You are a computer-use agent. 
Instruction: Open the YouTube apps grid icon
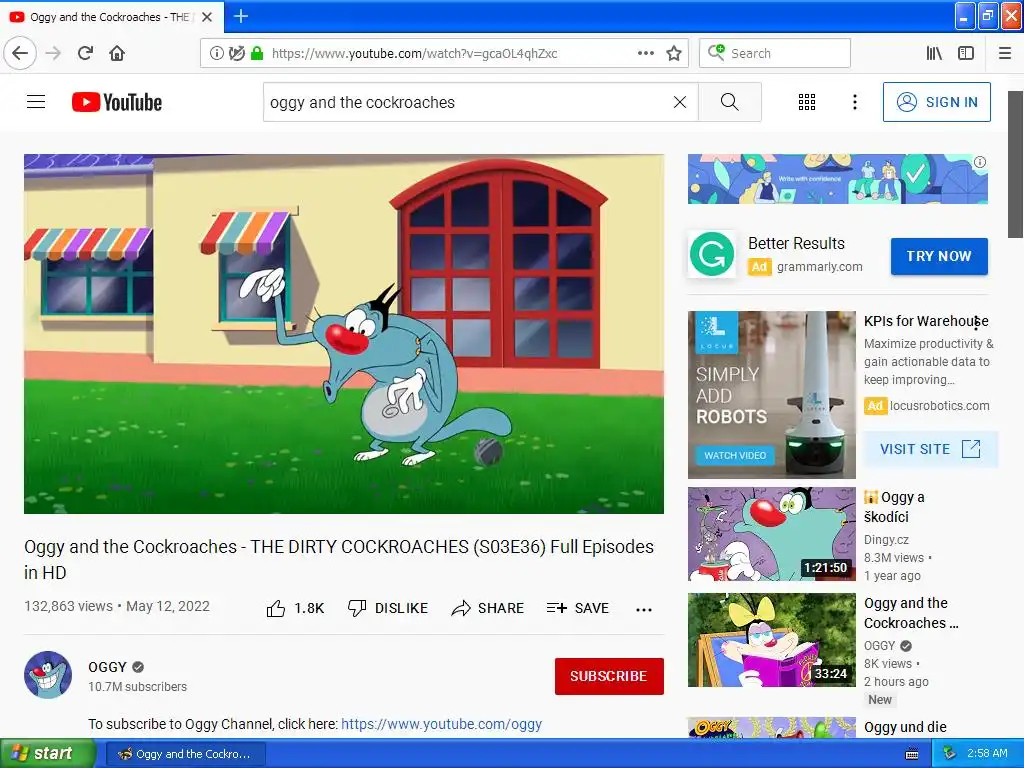[807, 102]
